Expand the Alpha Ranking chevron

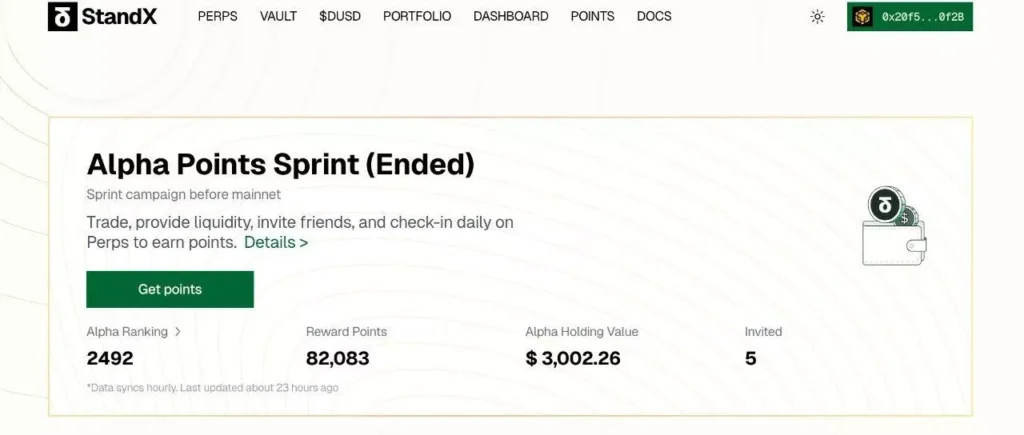(178, 331)
